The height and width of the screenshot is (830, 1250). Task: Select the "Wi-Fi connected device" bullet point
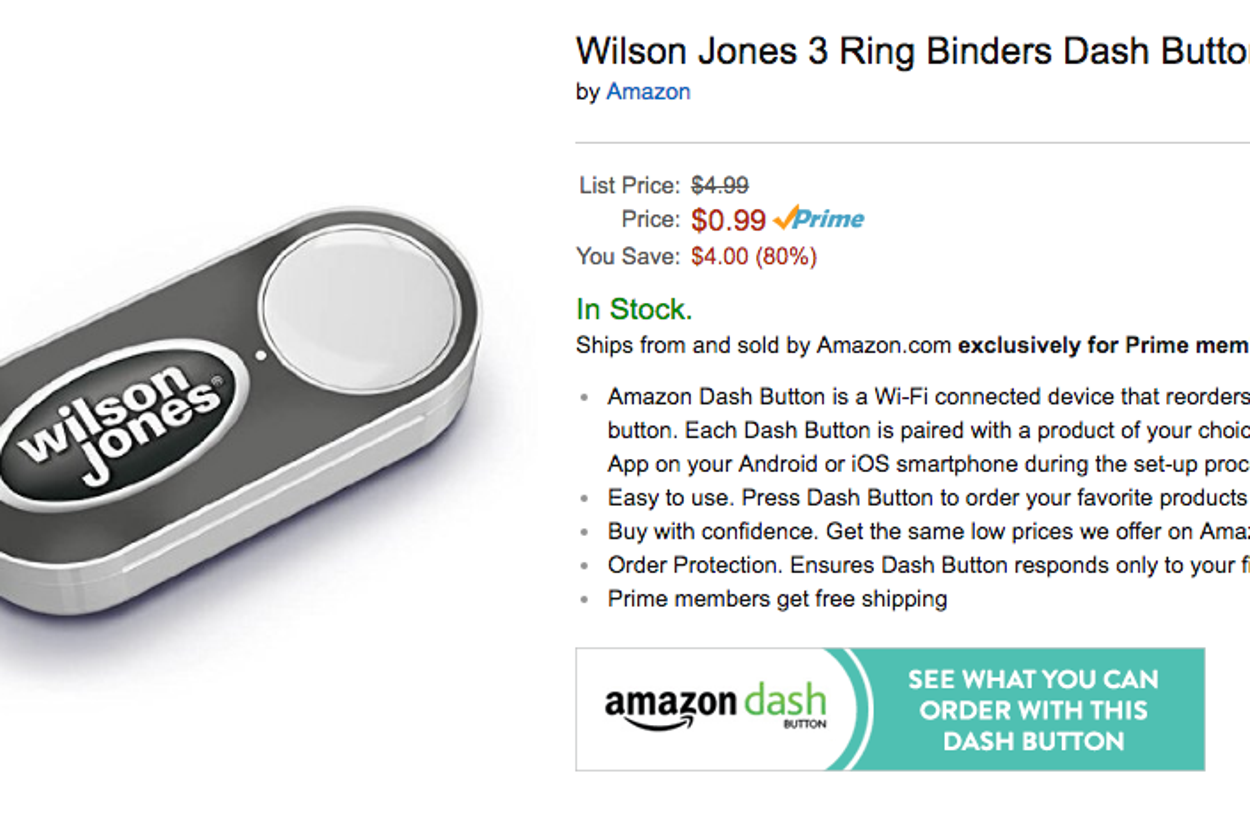[x=927, y=397]
